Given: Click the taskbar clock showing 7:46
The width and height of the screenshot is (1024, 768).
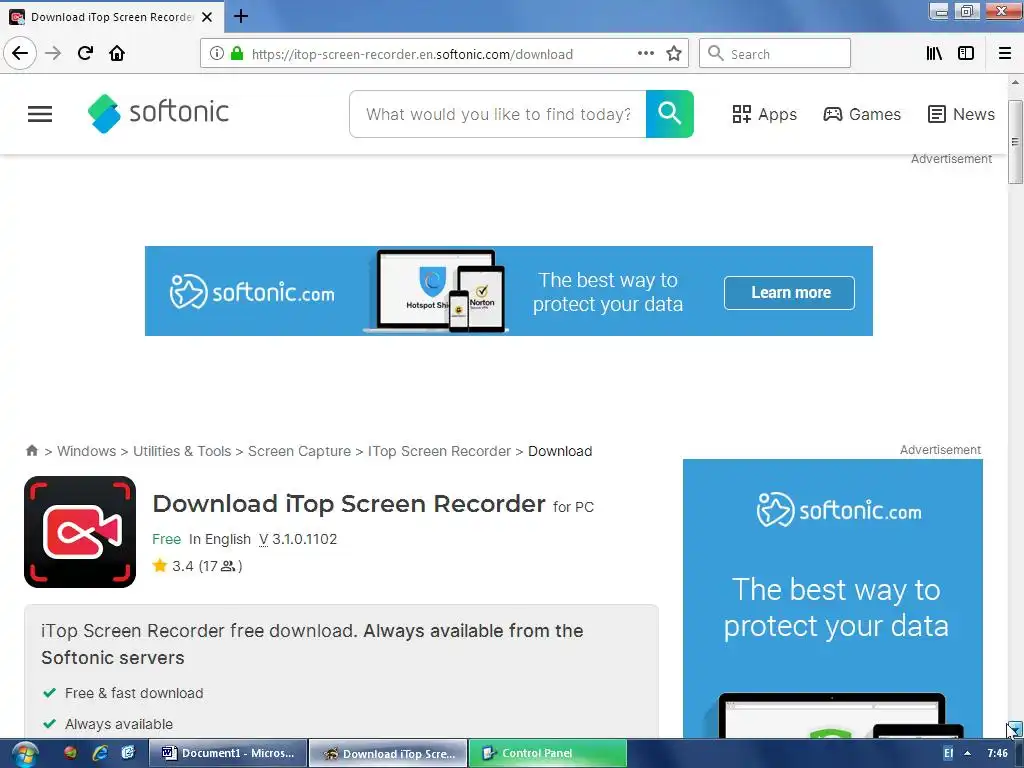Looking at the screenshot, I should (x=997, y=753).
